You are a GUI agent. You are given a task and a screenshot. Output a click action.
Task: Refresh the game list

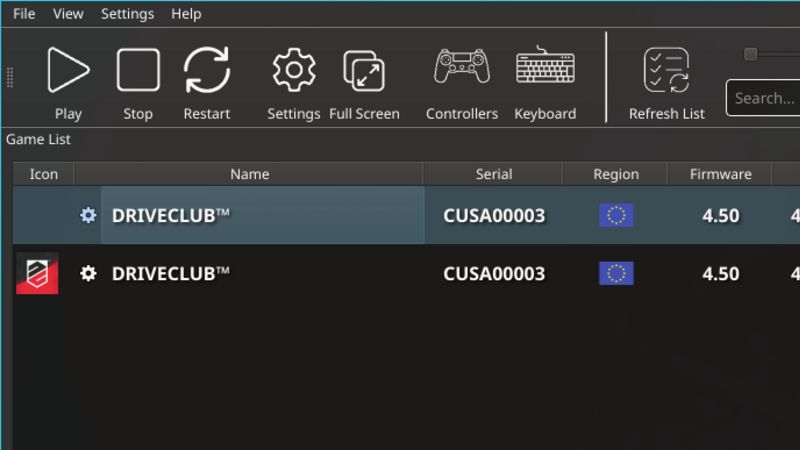666,71
